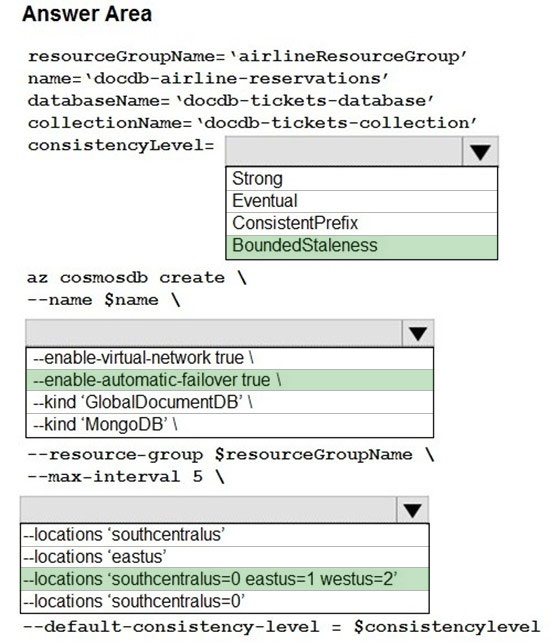Select the highlighted BoundedStaleness option
The height and width of the screenshot is (644, 549).
(361, 246)
